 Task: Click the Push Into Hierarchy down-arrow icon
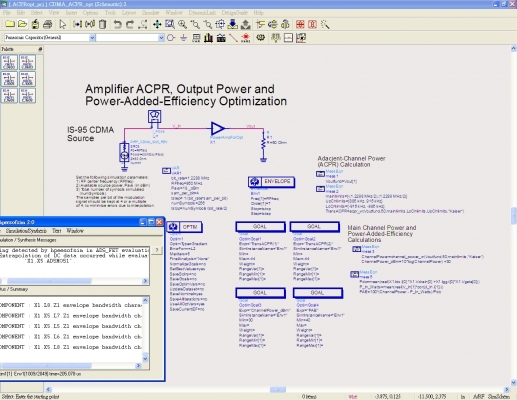click(233, 24)
